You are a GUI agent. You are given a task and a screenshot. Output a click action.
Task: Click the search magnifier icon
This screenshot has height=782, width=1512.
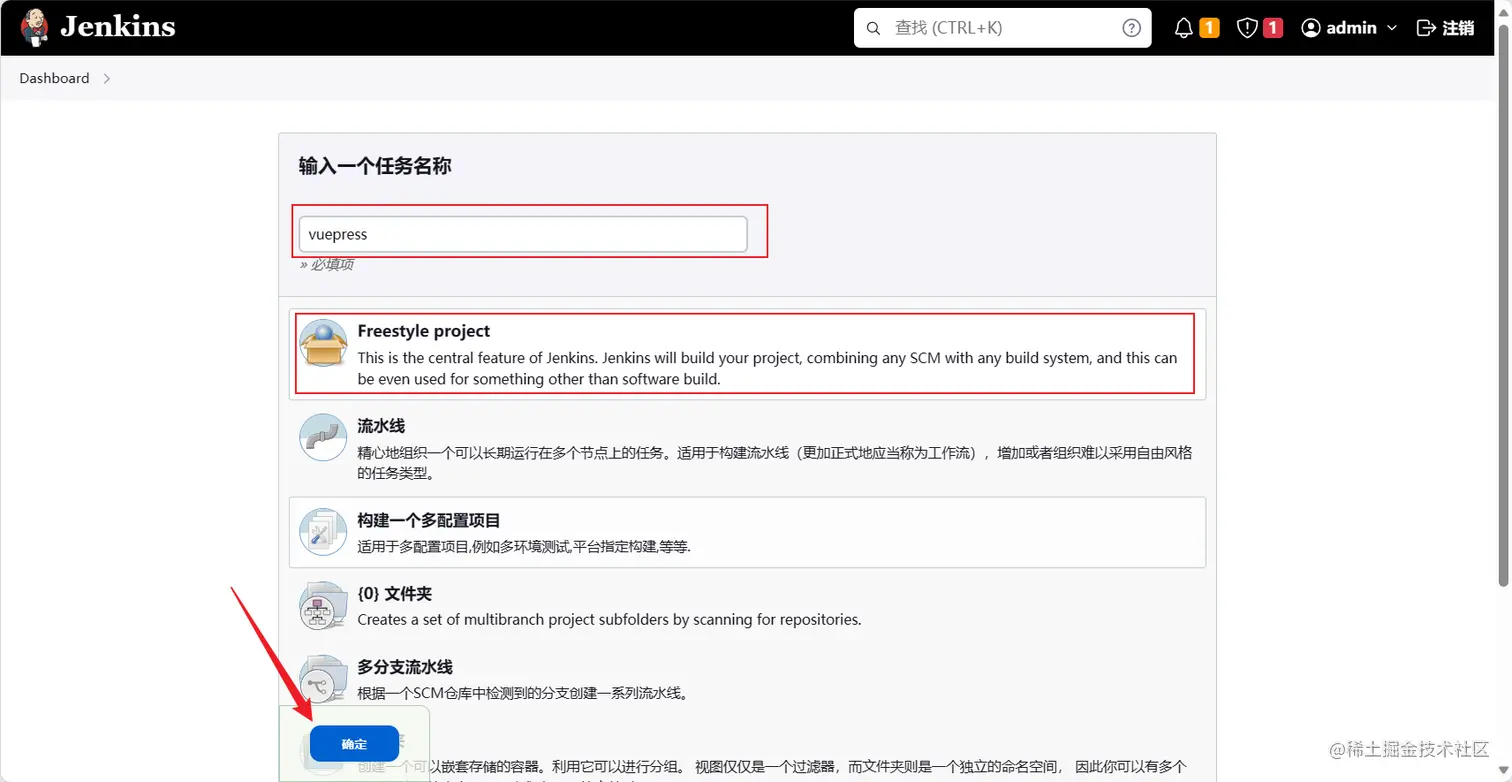pos(873,28)
